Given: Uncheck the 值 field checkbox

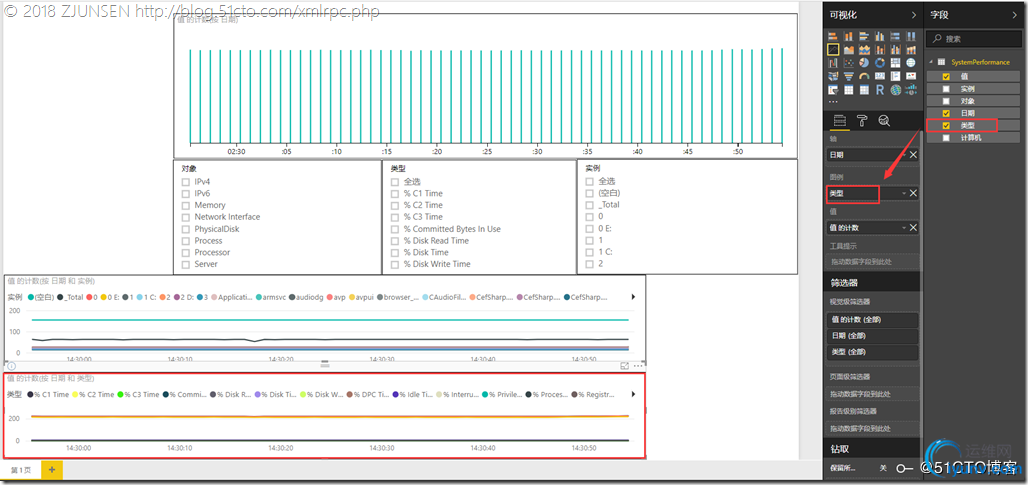Looking at the screenshot, I should (x=945, y=76).
